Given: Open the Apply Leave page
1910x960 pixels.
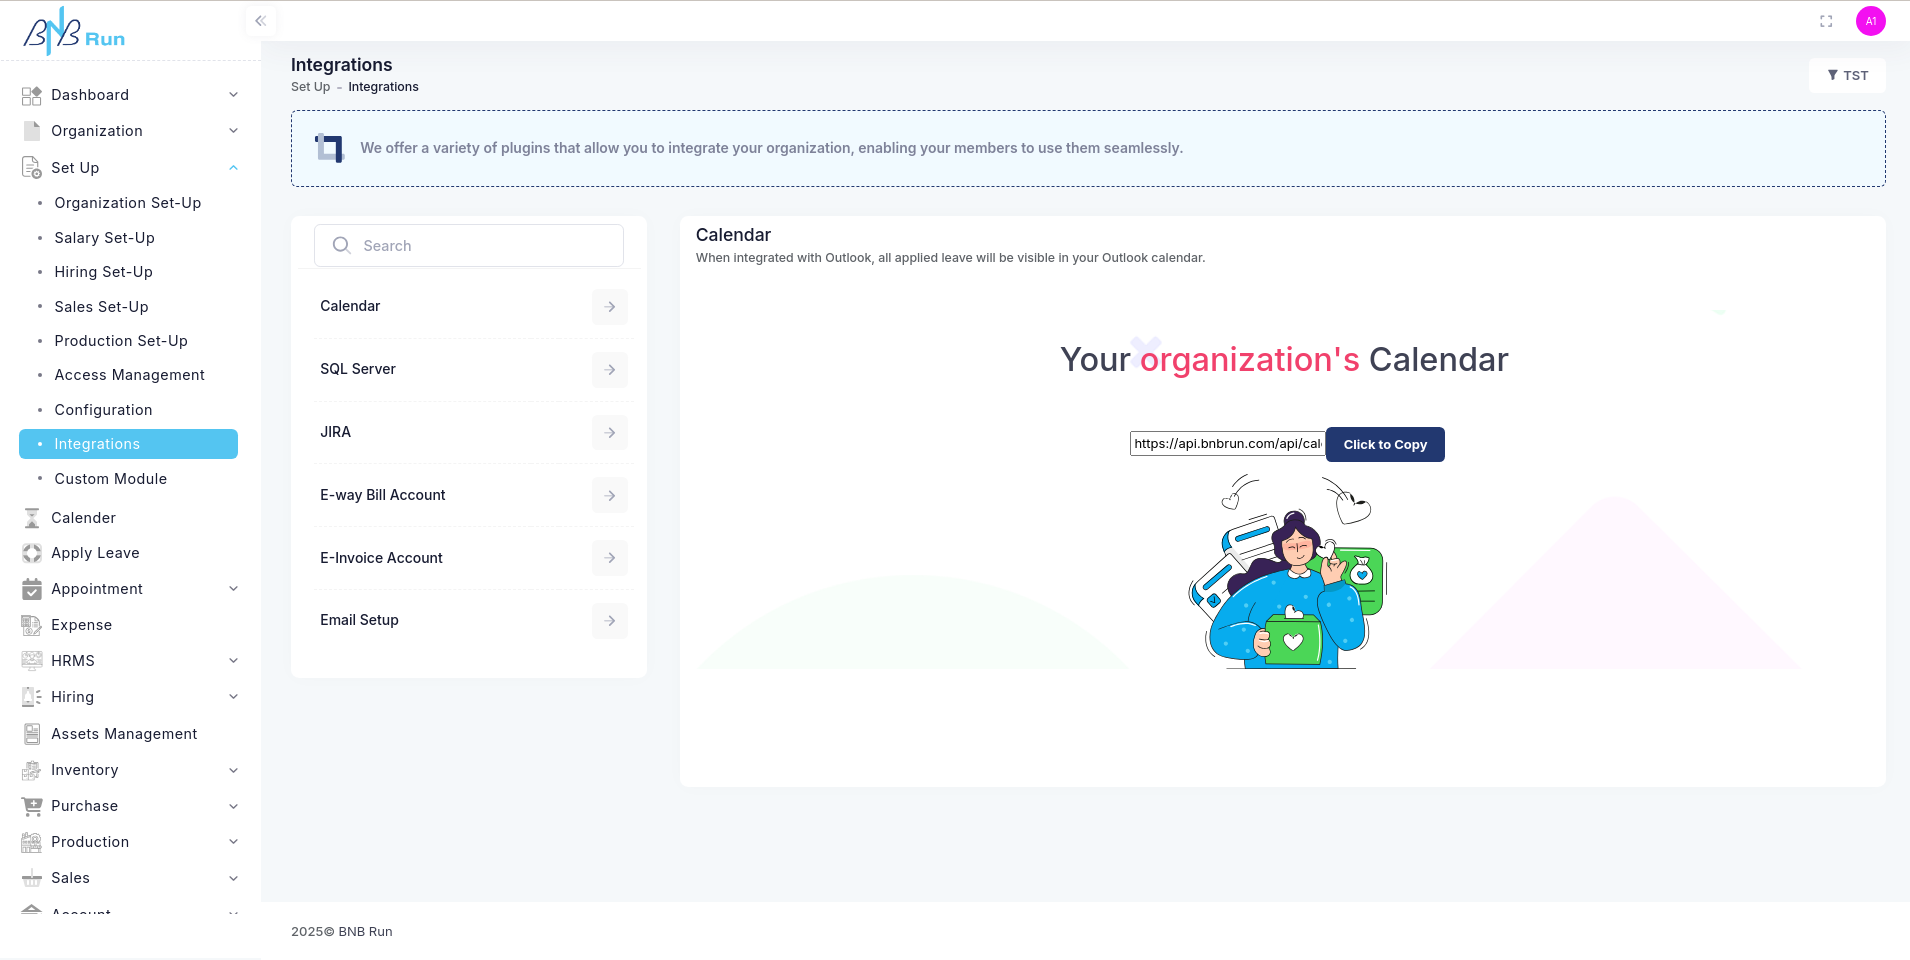Looking at the screenshot, I should tap(95, 553).
